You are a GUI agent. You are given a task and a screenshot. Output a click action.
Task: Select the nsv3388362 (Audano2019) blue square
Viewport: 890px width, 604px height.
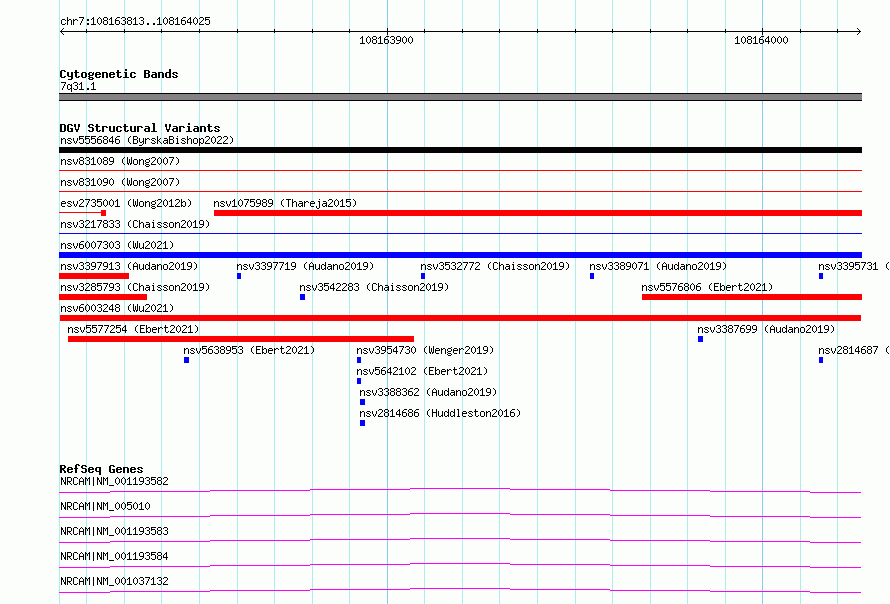363,402
